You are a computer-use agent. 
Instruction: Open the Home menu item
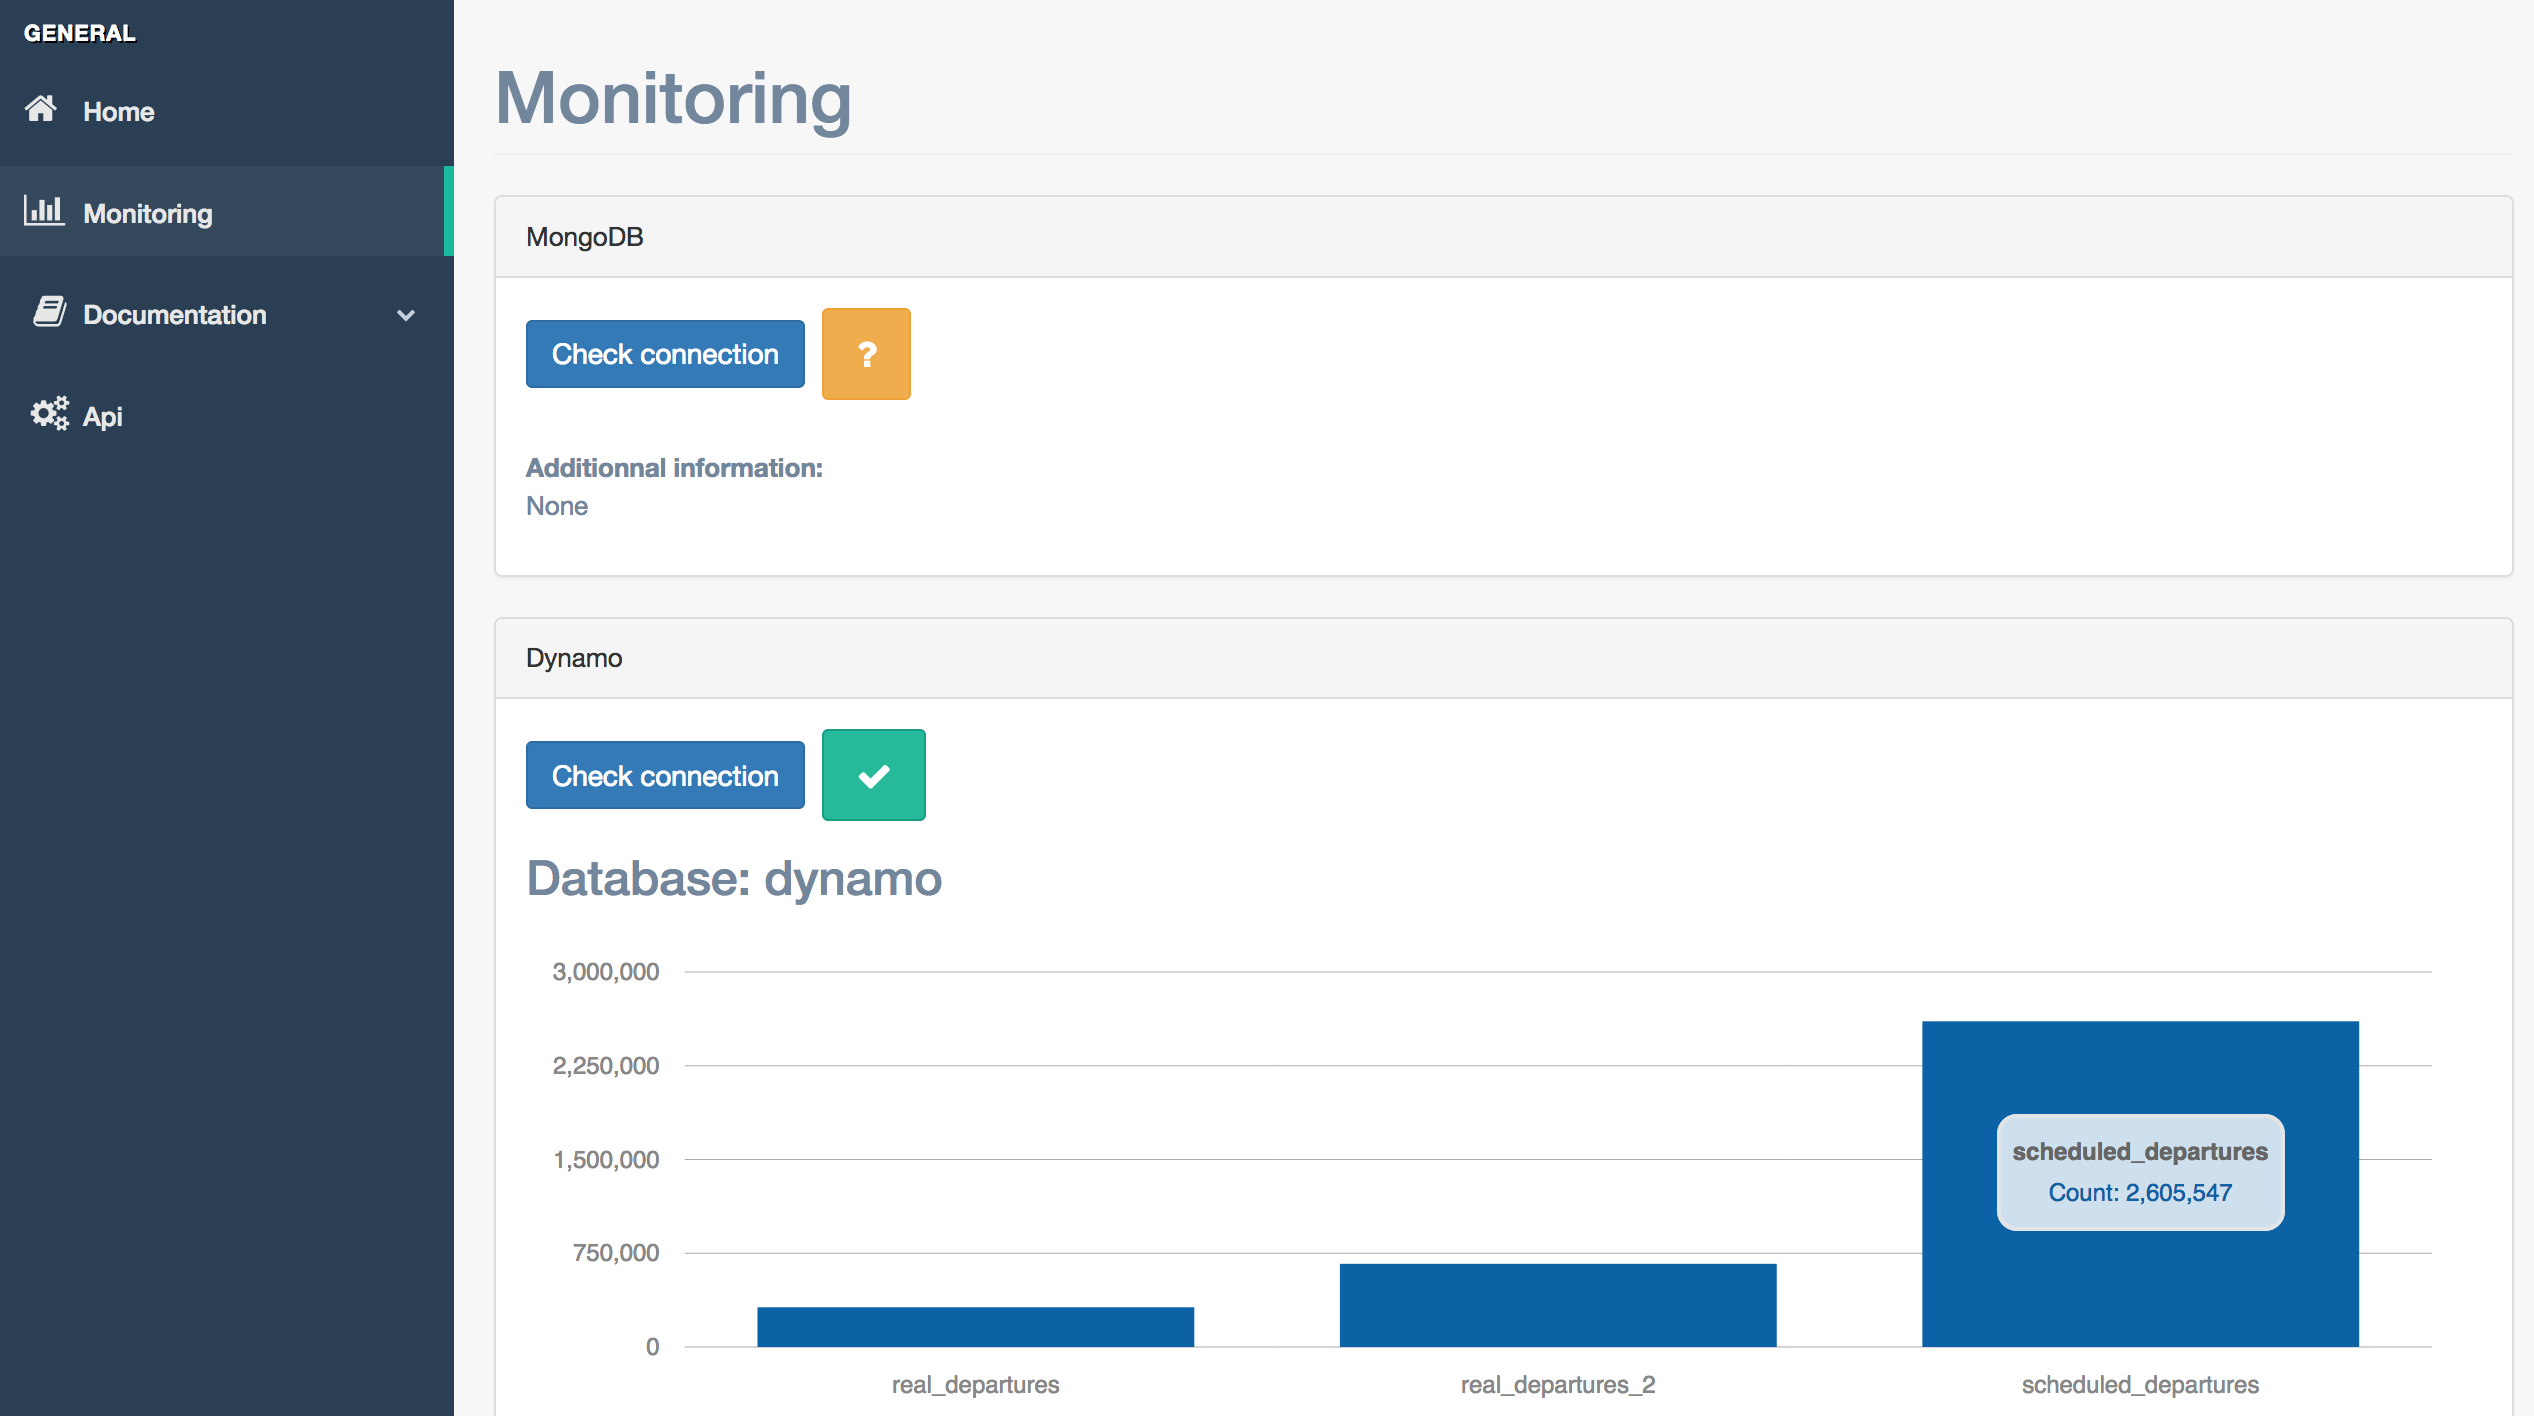[227, 111]
